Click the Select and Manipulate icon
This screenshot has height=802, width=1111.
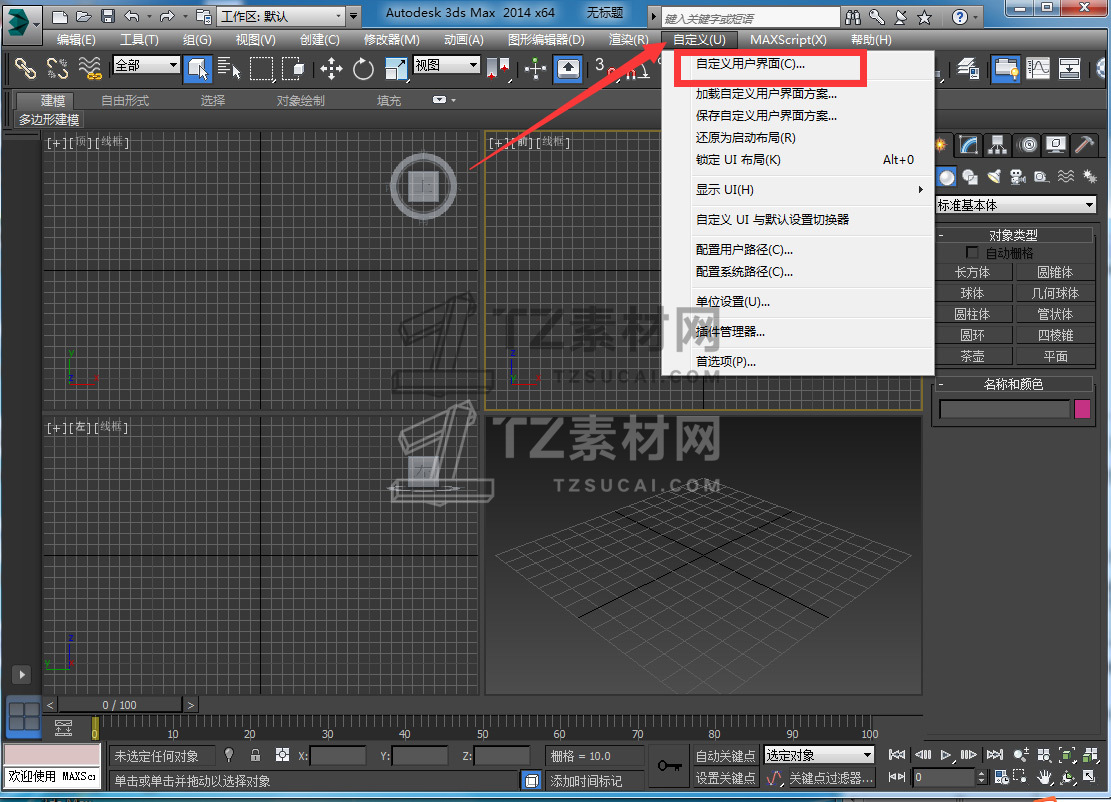[536, 69]
